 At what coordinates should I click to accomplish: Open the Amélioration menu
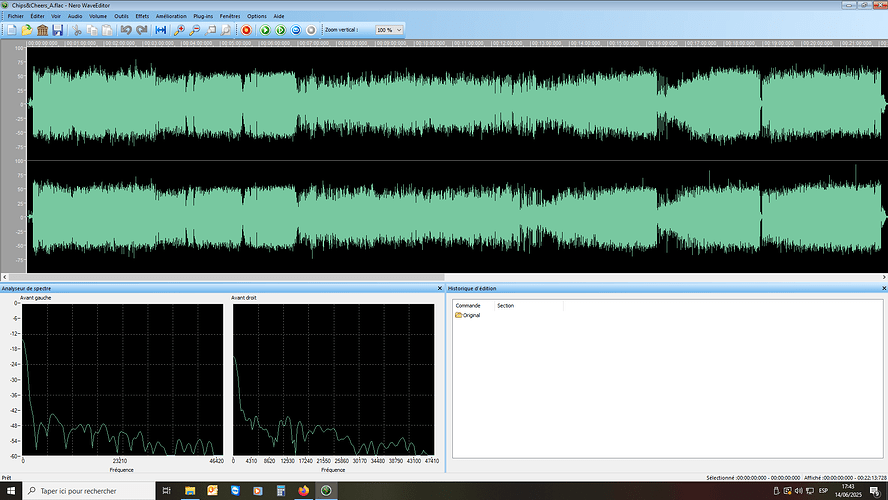[171, 16]
